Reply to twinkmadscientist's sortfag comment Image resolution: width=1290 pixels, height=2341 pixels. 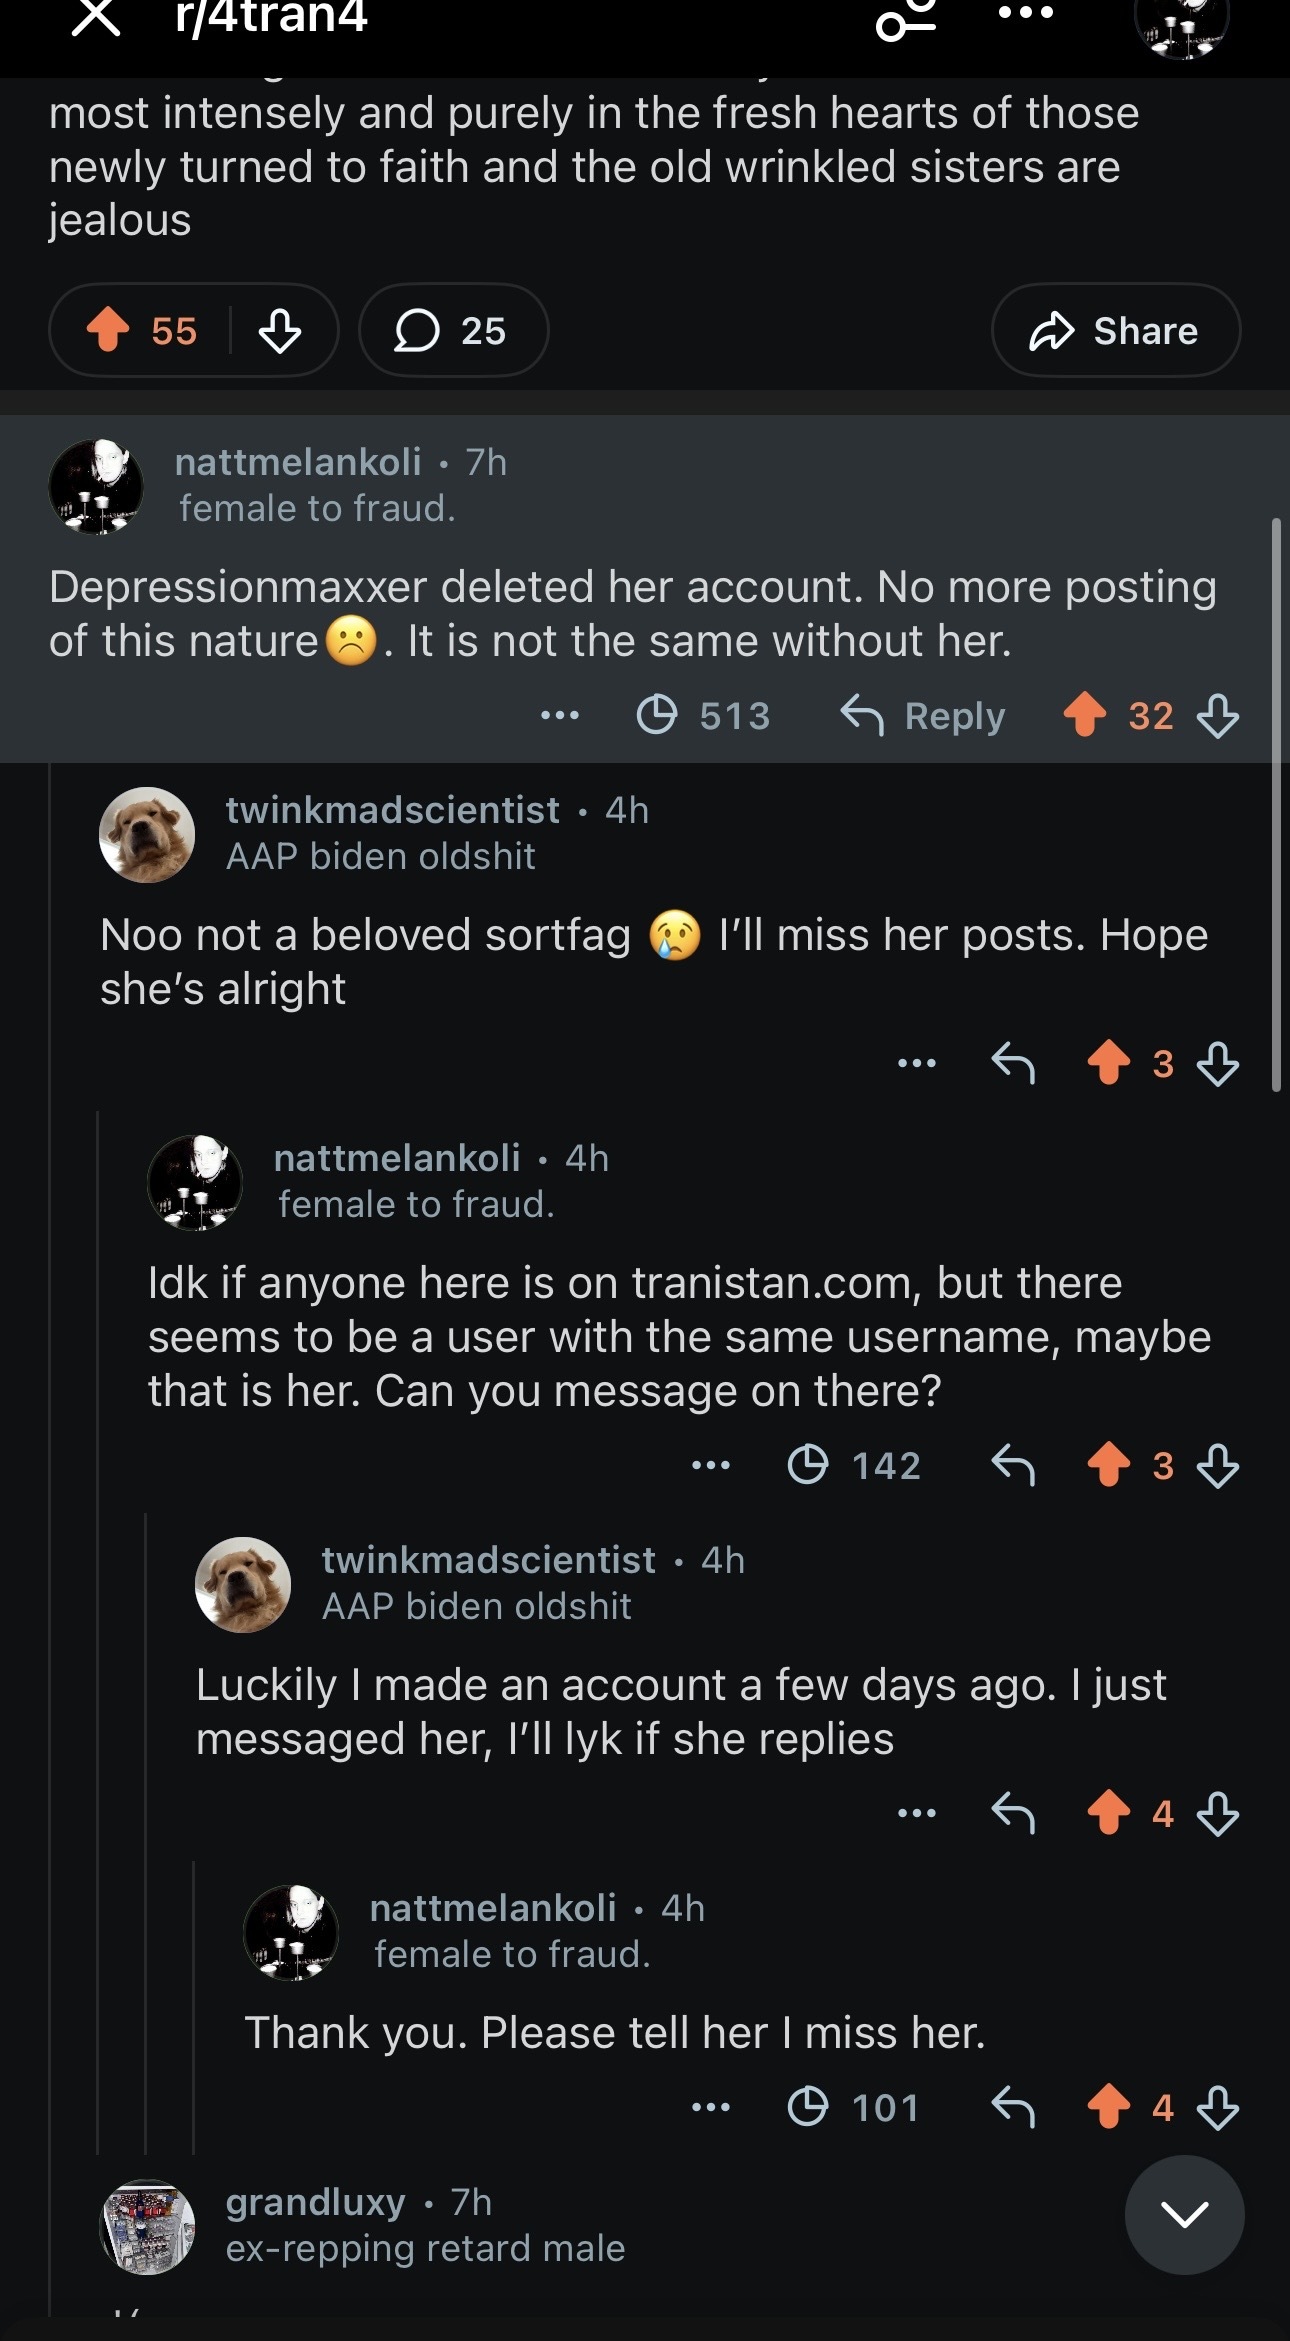pos(1012,1063)
